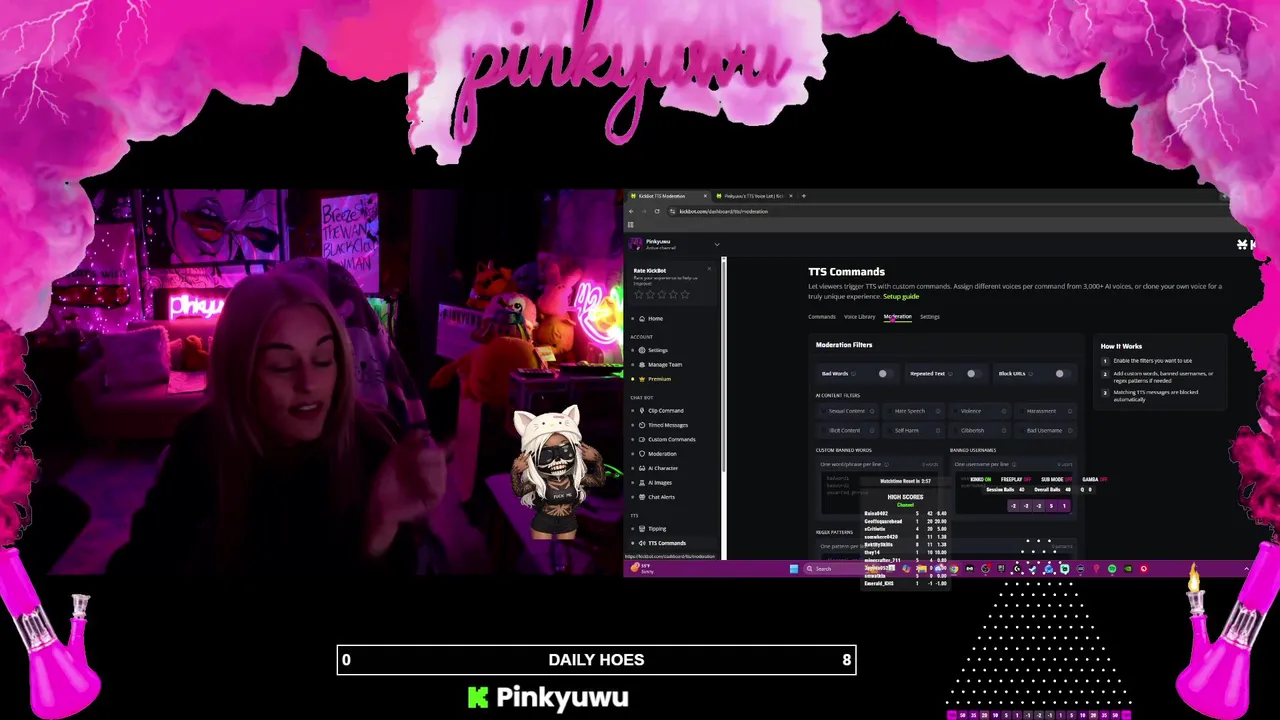Open Chrome from the taskbar
The image size is (1280, 720).
pos(953,569)
